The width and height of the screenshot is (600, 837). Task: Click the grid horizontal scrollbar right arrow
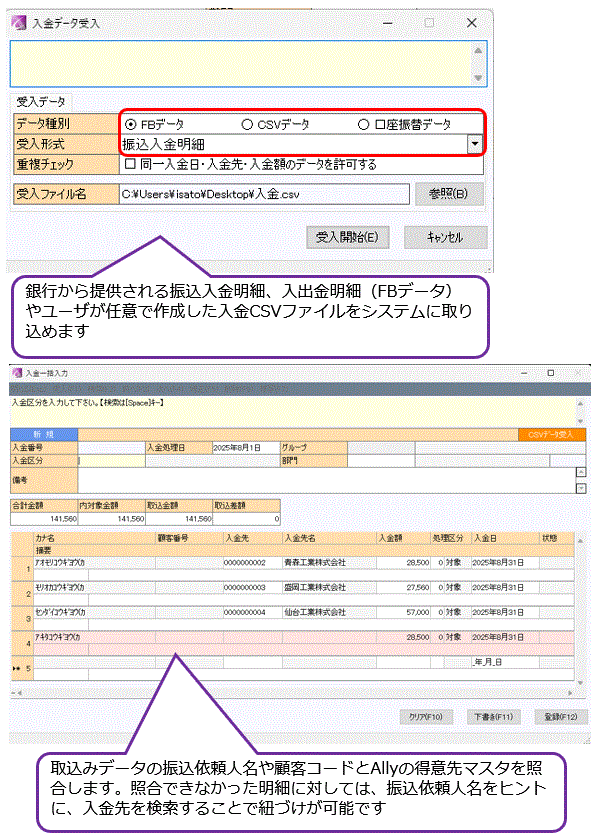coord(570,693)
